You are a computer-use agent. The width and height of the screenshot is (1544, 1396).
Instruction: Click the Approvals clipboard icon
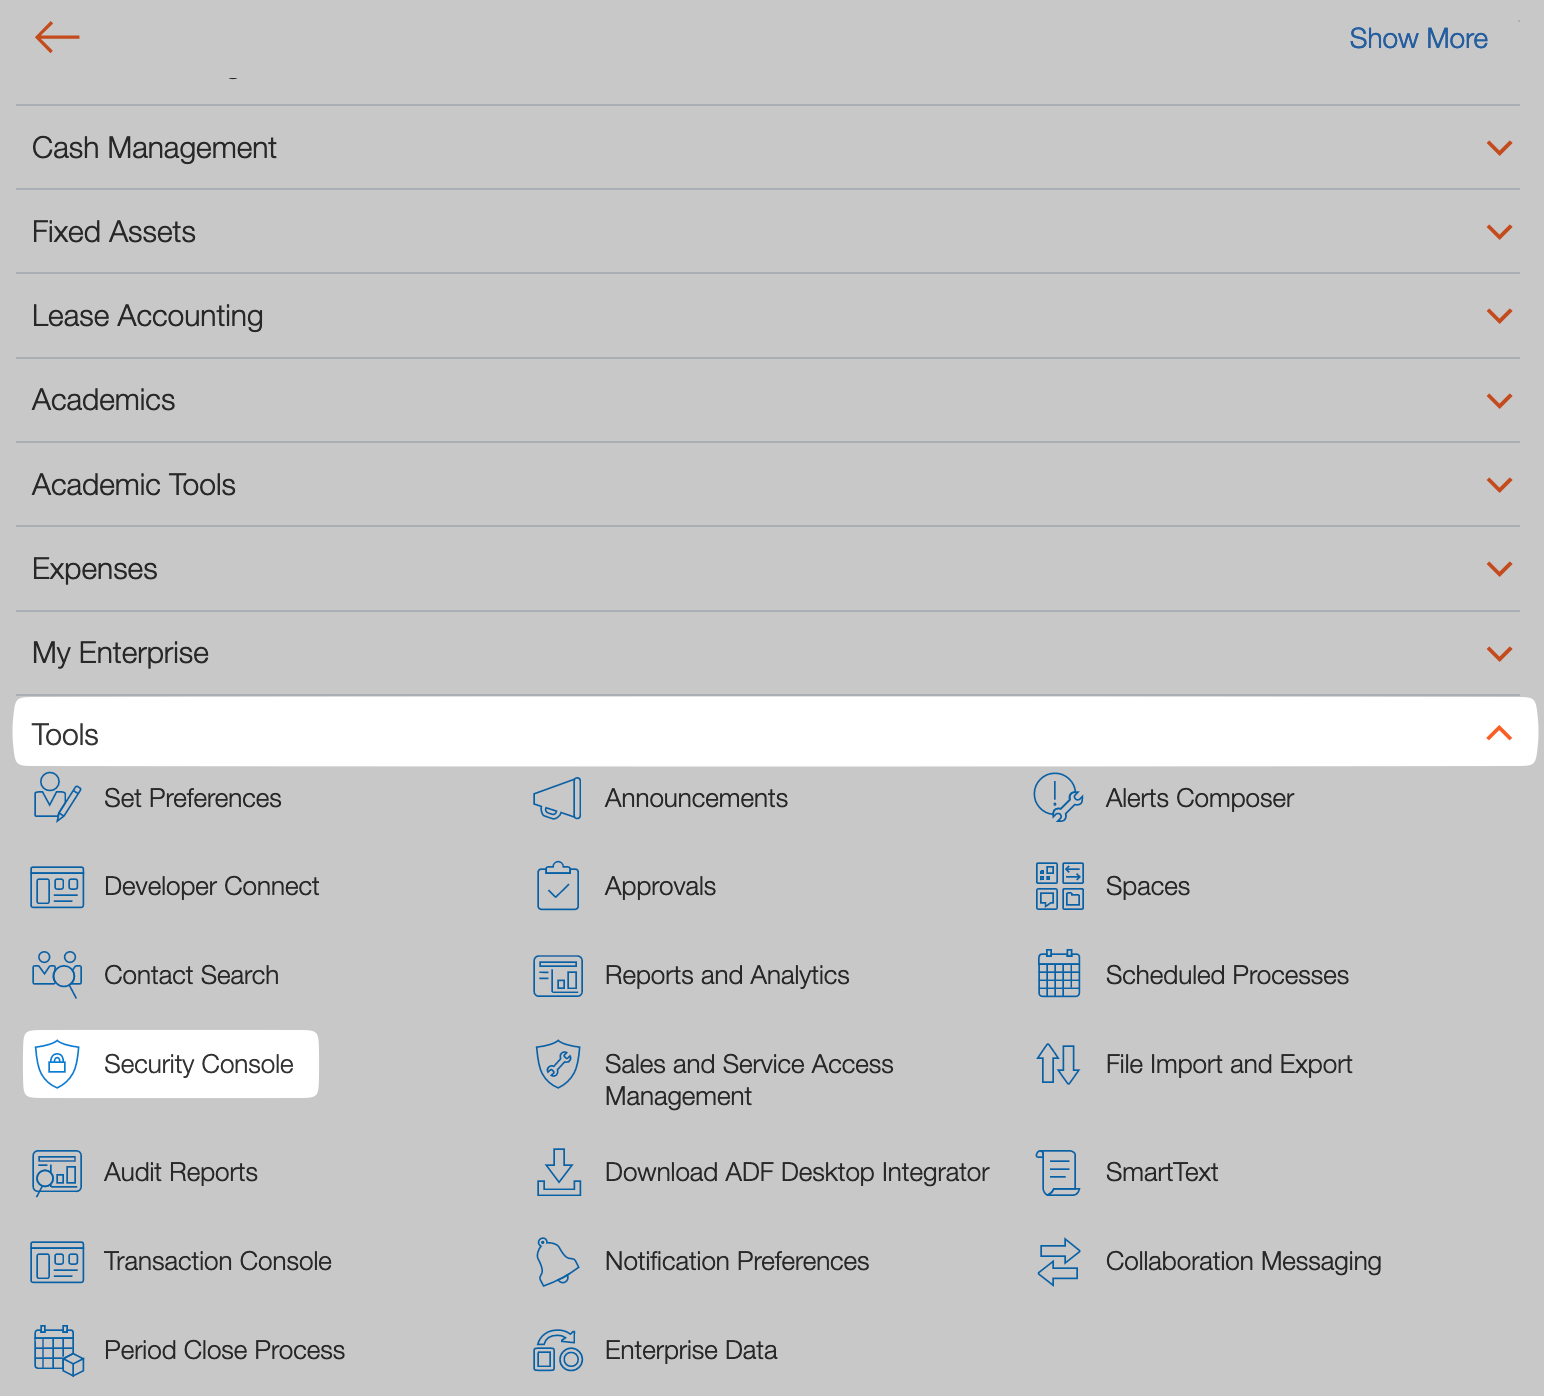tap(557, 886)
